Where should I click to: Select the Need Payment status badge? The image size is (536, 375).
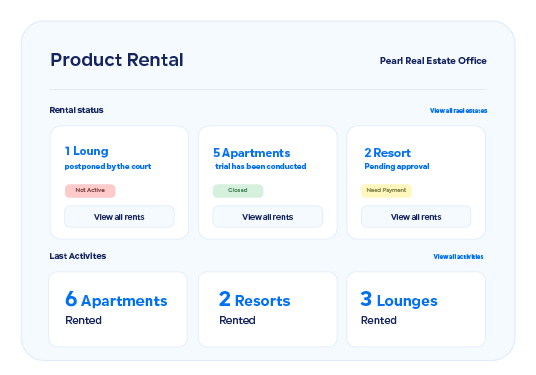tap(386, 191)
